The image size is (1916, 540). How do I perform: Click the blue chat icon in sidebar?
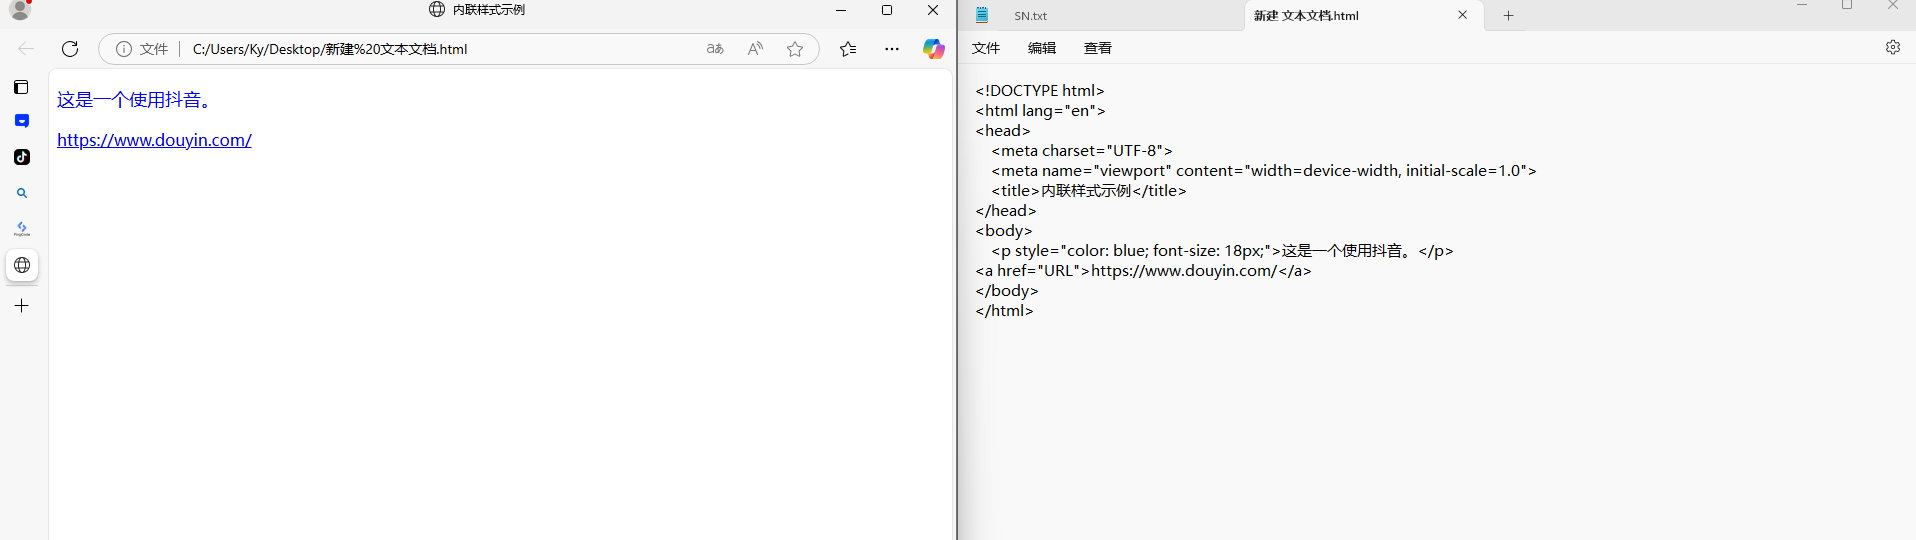pyautogui.click(x=22, y=121)
